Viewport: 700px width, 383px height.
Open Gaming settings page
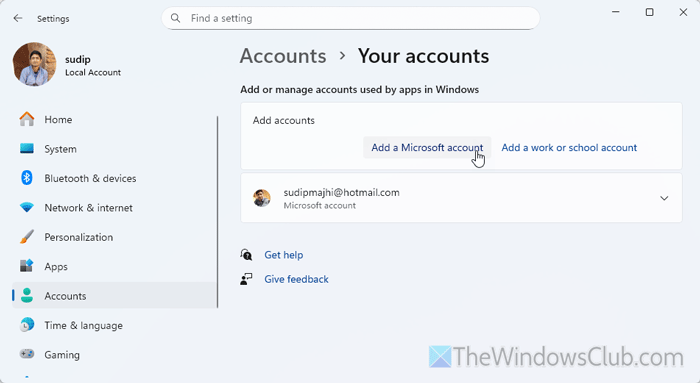pyautogui.click(x=115, y=355)
